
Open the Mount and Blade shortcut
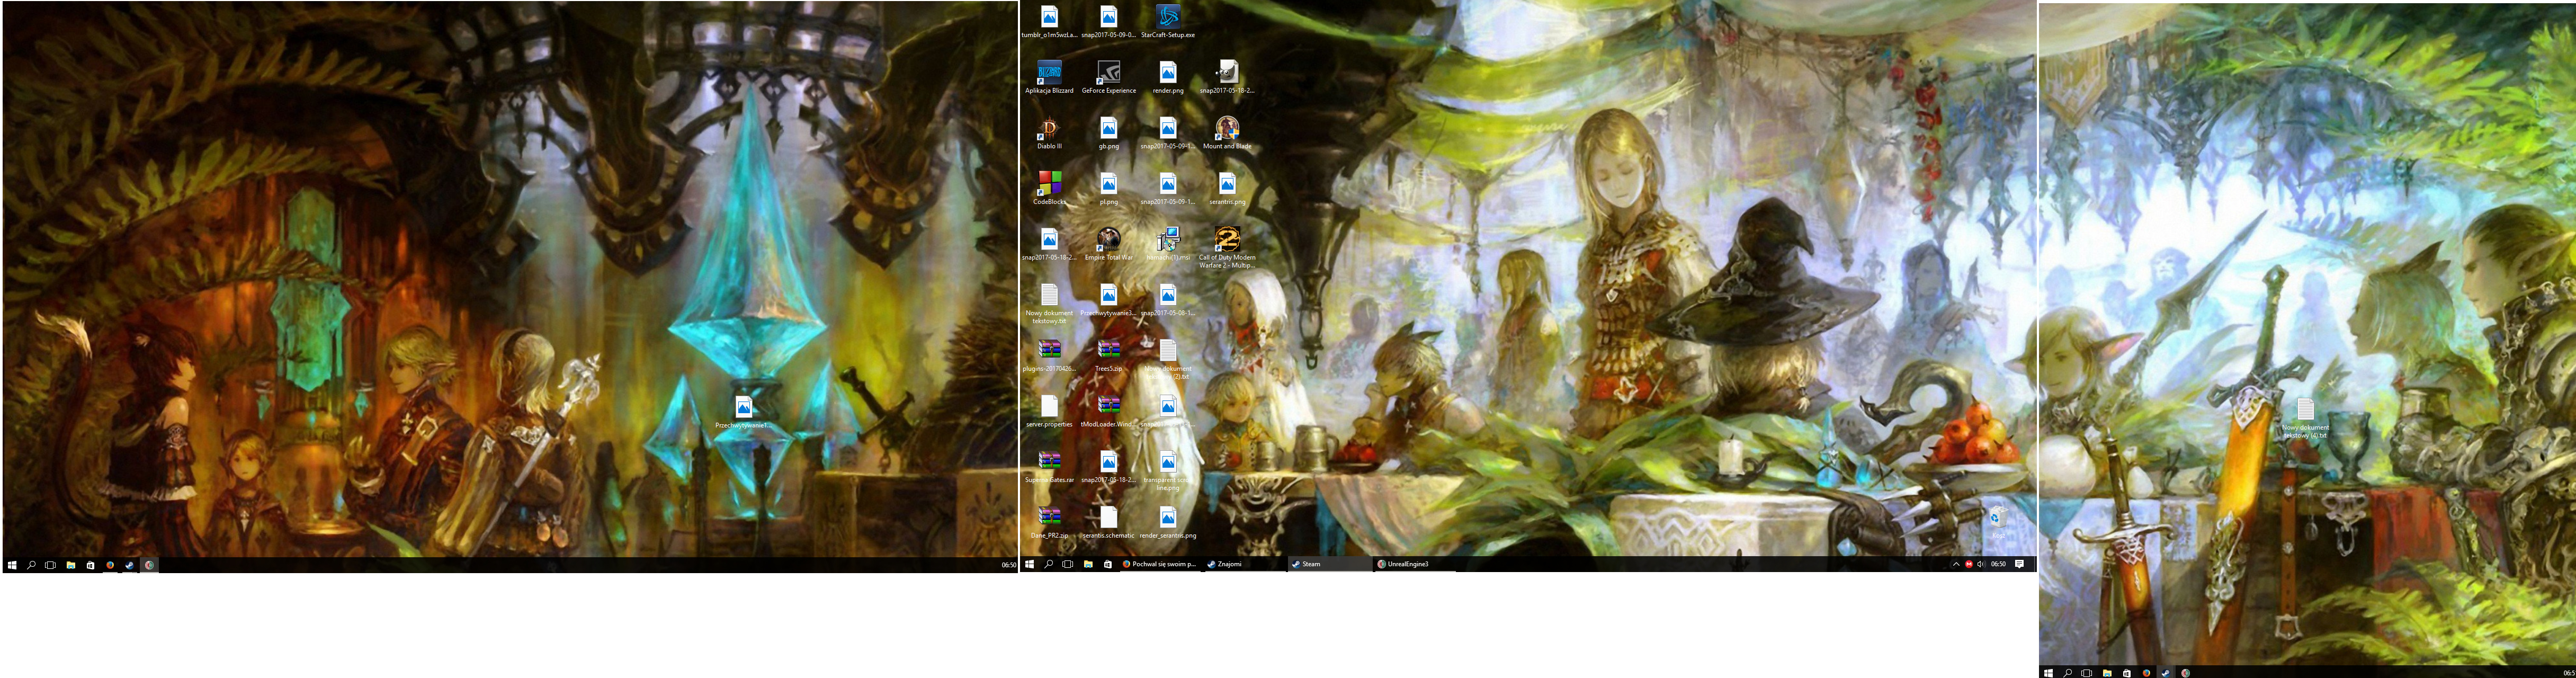coord(1226,129)
